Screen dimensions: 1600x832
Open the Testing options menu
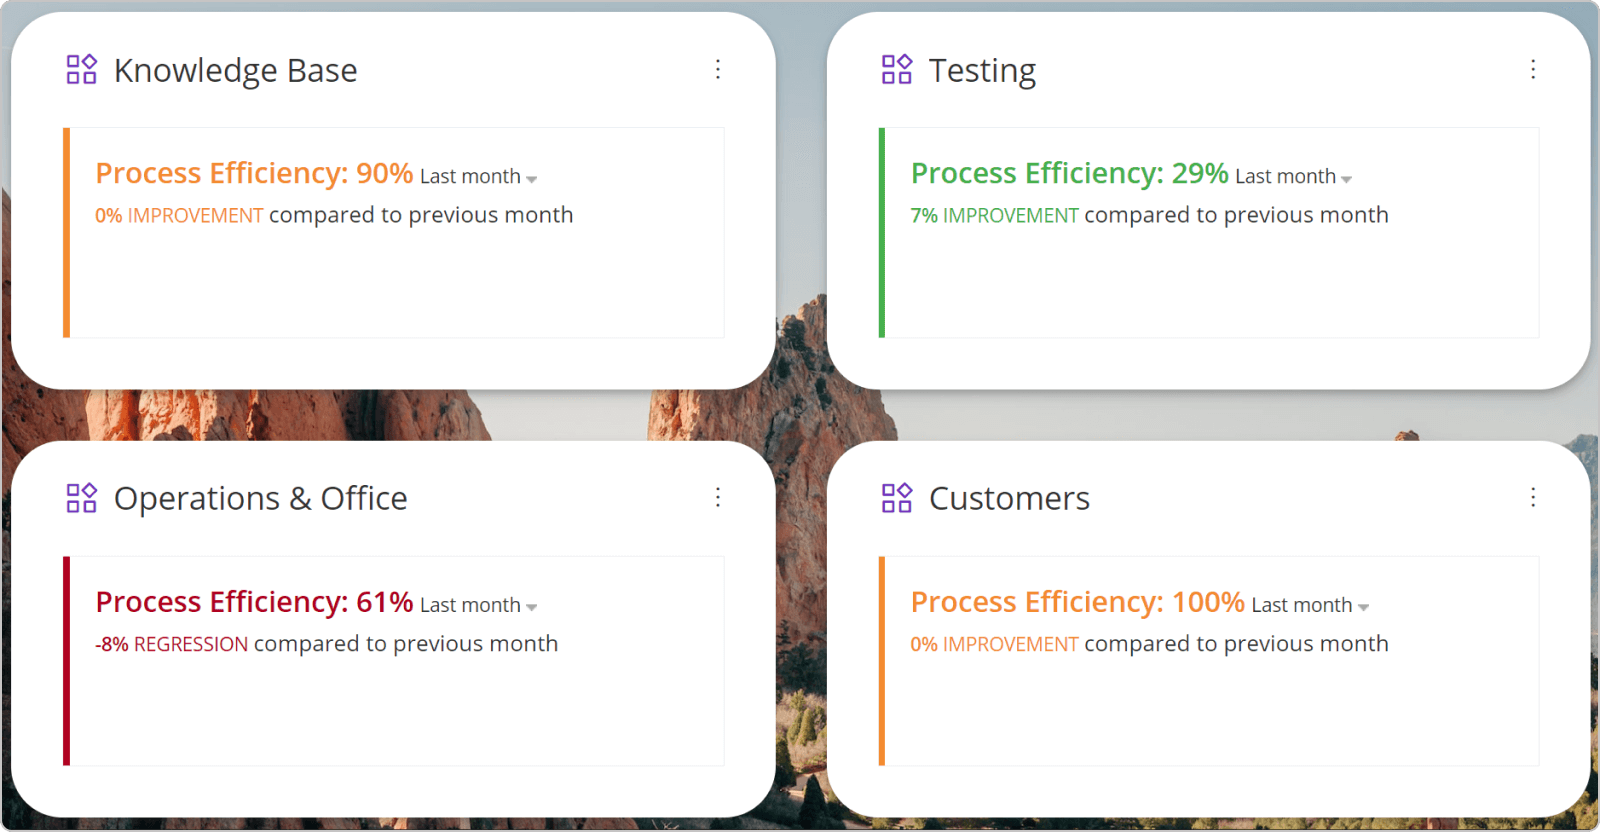(1533, 69)
